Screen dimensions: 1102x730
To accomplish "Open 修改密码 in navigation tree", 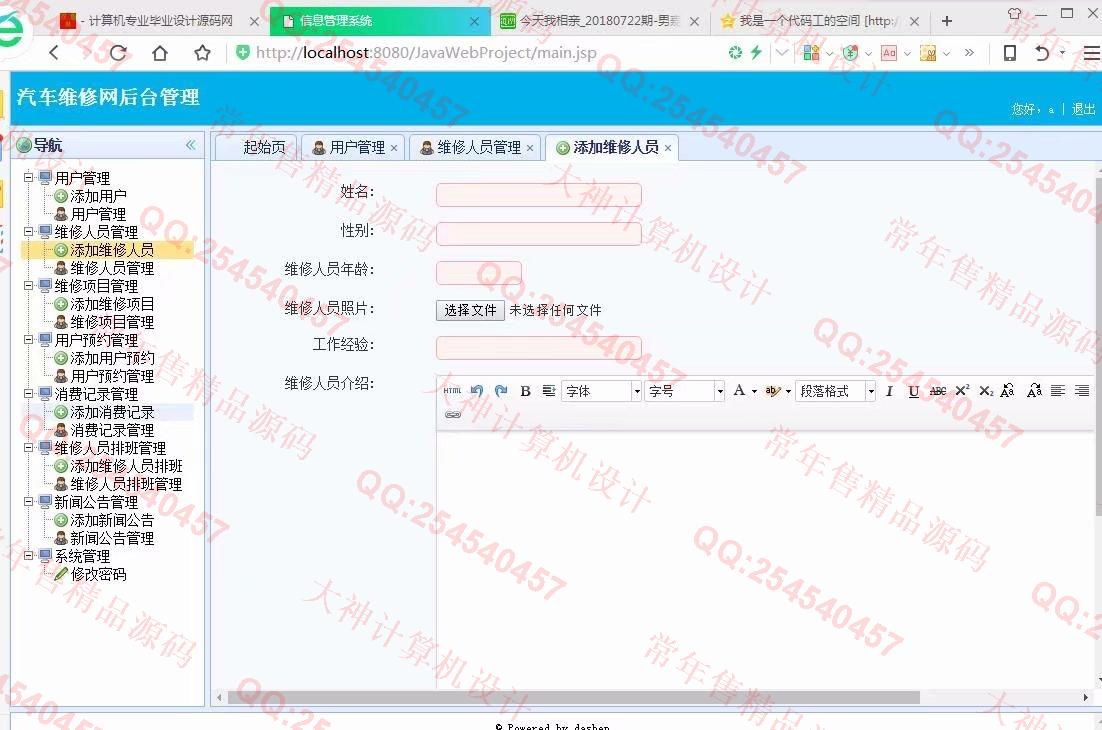I will [x=98, y=575].
